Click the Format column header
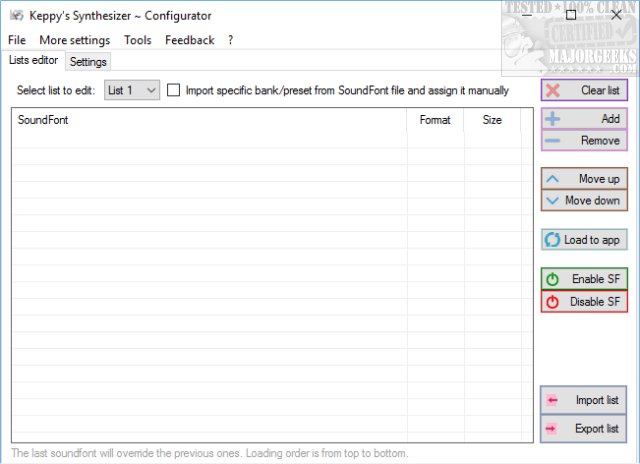Image resolution: width=640 pixels, height=464 pixels. (x=435, y=120)
